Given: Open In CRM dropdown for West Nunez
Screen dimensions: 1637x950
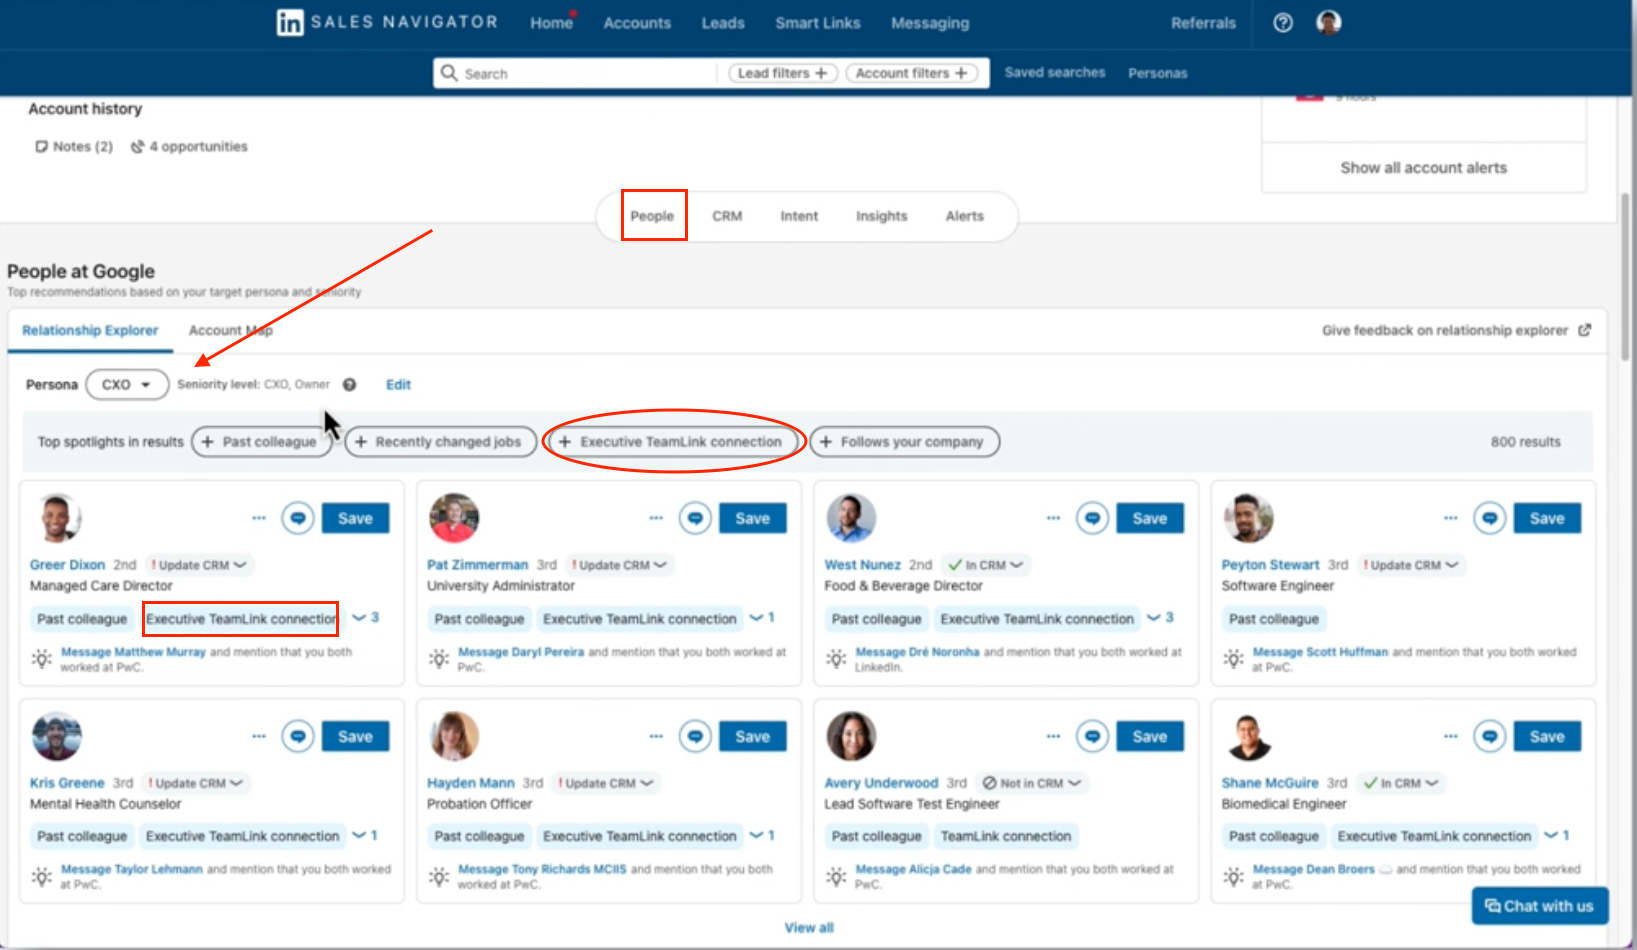Looking at the screenshot, I should click(x=986, y=565).
